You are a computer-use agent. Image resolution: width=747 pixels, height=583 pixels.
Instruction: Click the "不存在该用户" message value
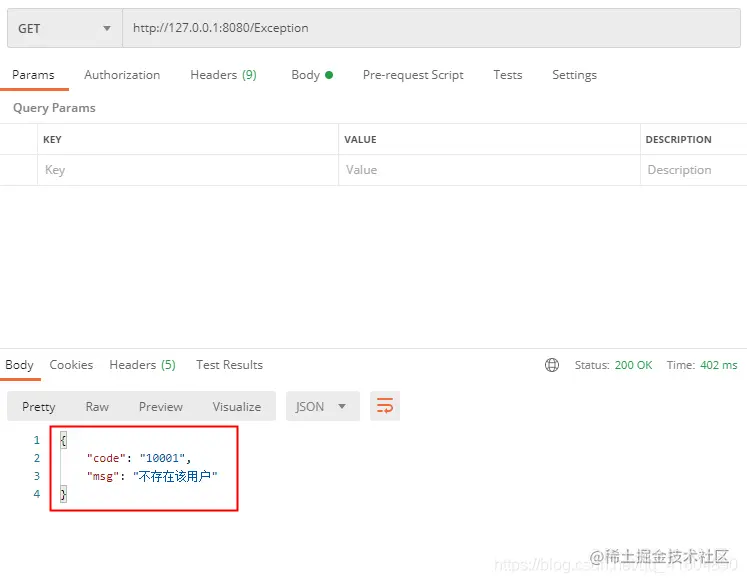pyautogui.click(x=175, y=476)
